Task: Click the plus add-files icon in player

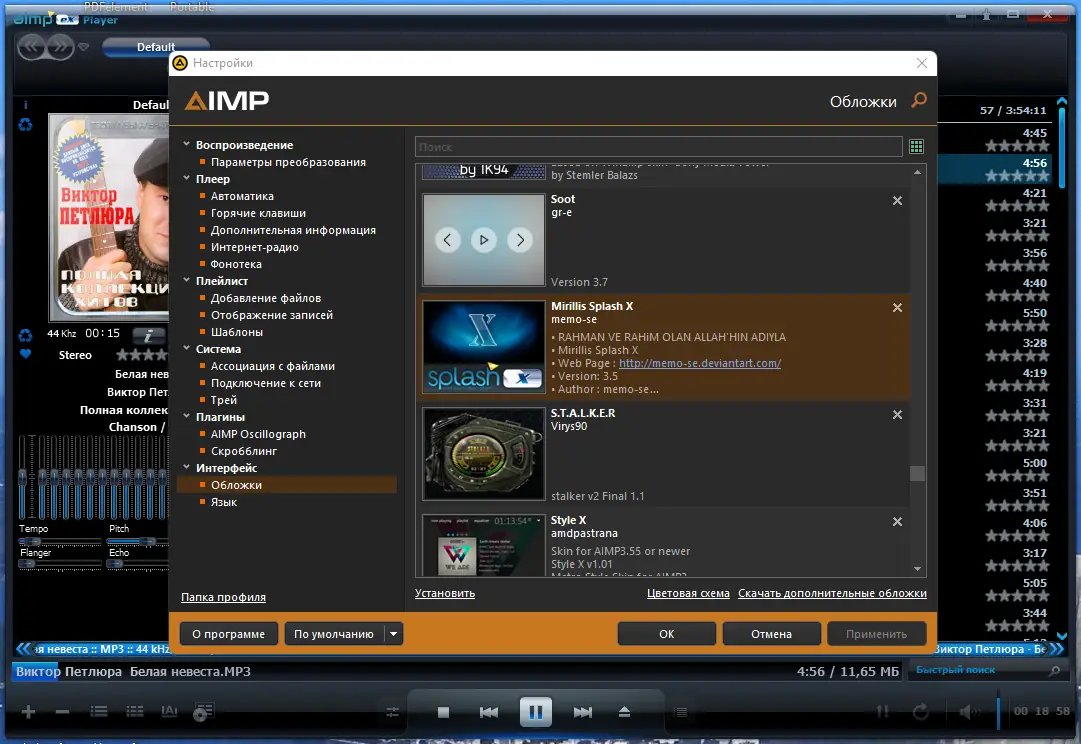Action: 28,712
